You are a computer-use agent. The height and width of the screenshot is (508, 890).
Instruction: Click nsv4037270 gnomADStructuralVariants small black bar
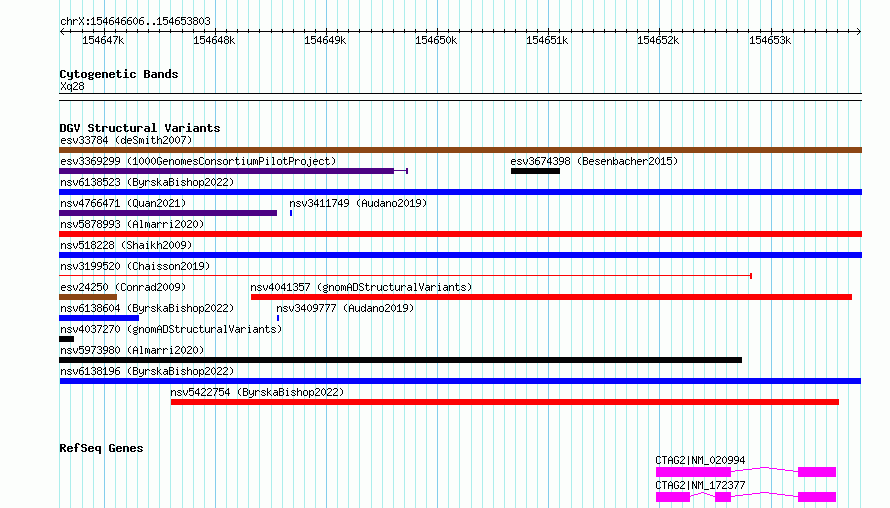(x=66, y=339)
